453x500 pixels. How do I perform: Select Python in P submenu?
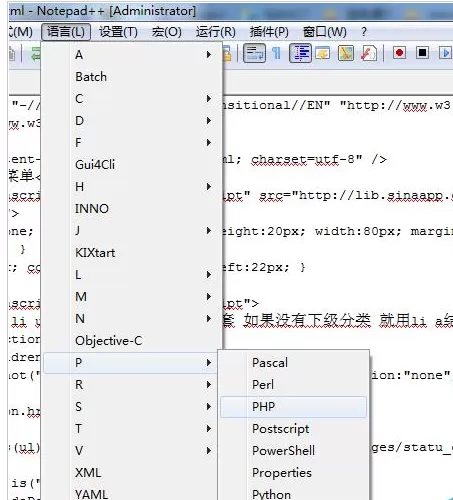[x=293, y=493]
